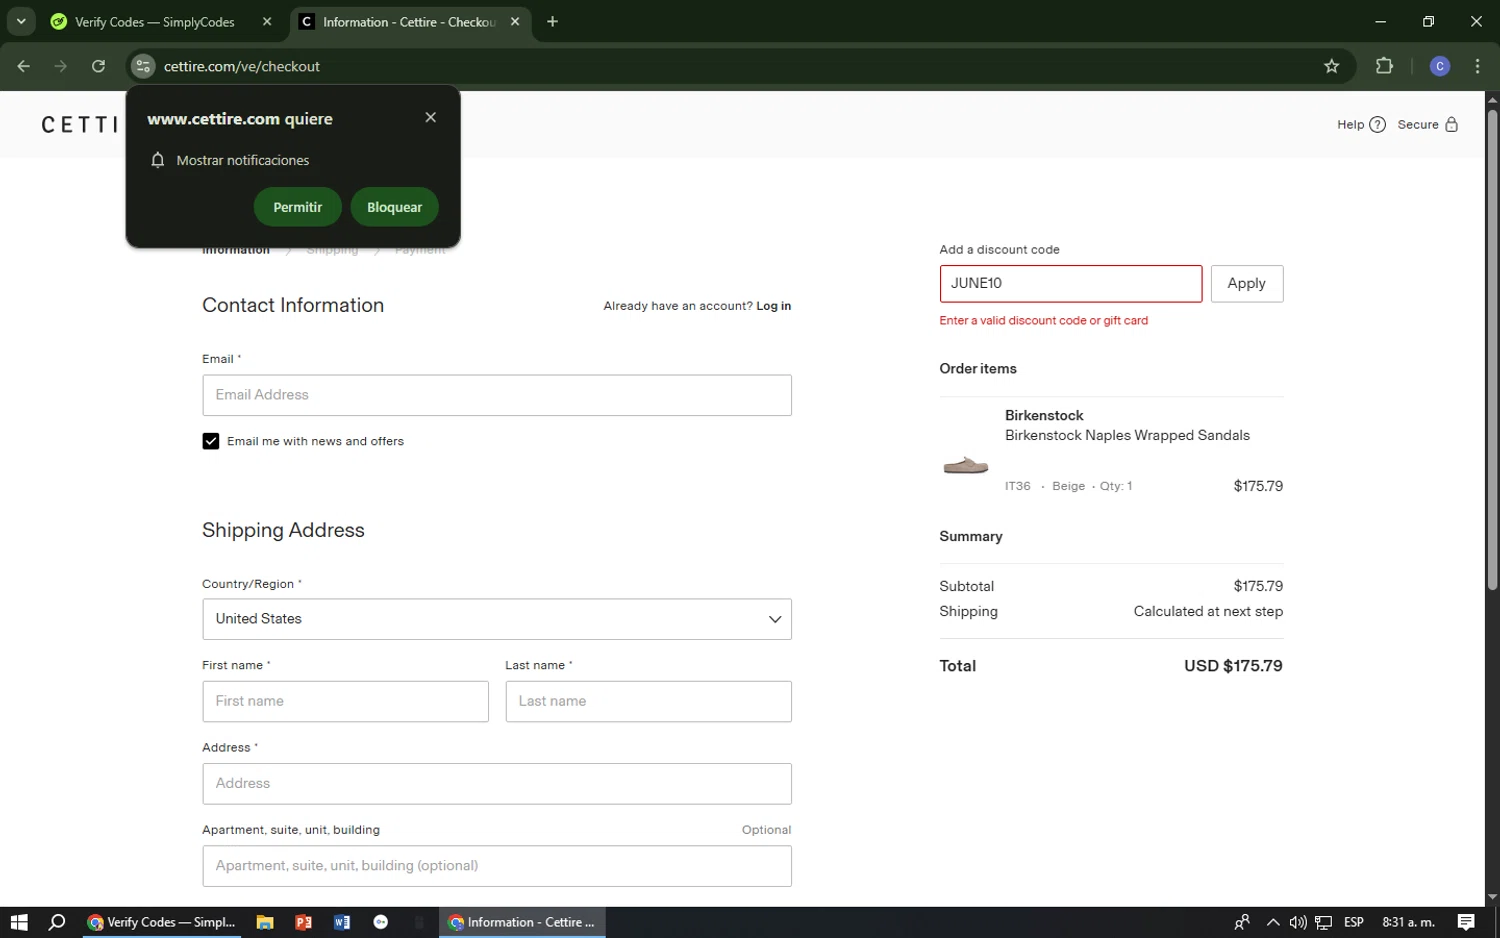Click the address bar URL
The width and height of the screenshot is (1500, 938).
(242, 66)
